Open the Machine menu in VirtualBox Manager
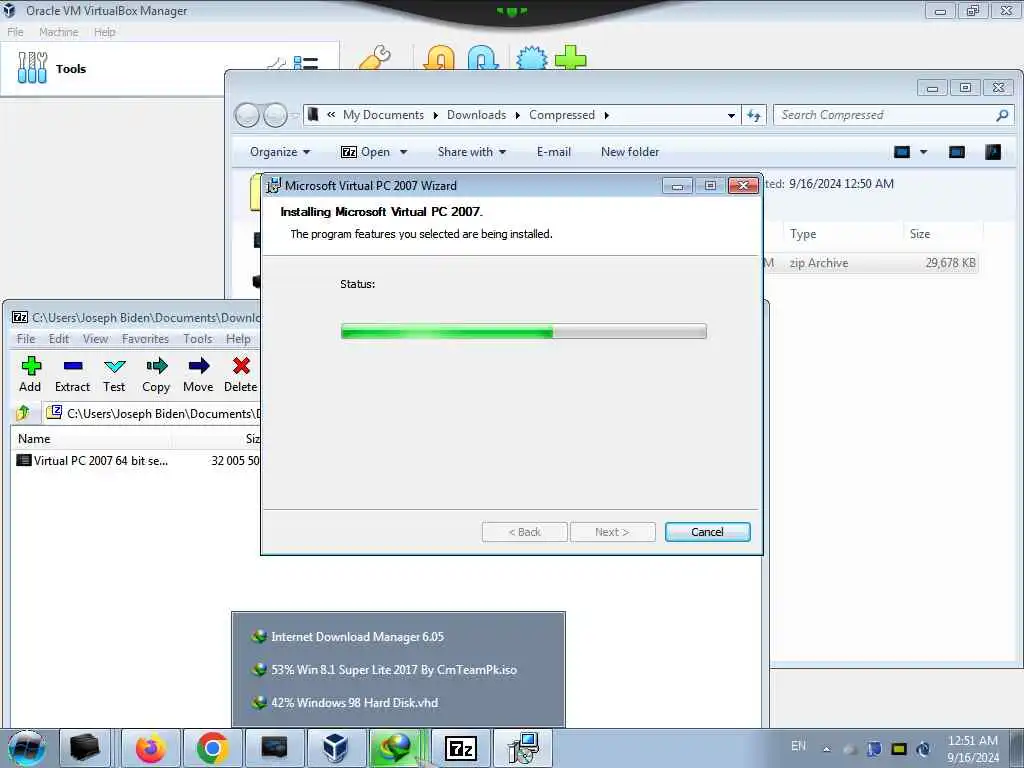 (58, 32)
